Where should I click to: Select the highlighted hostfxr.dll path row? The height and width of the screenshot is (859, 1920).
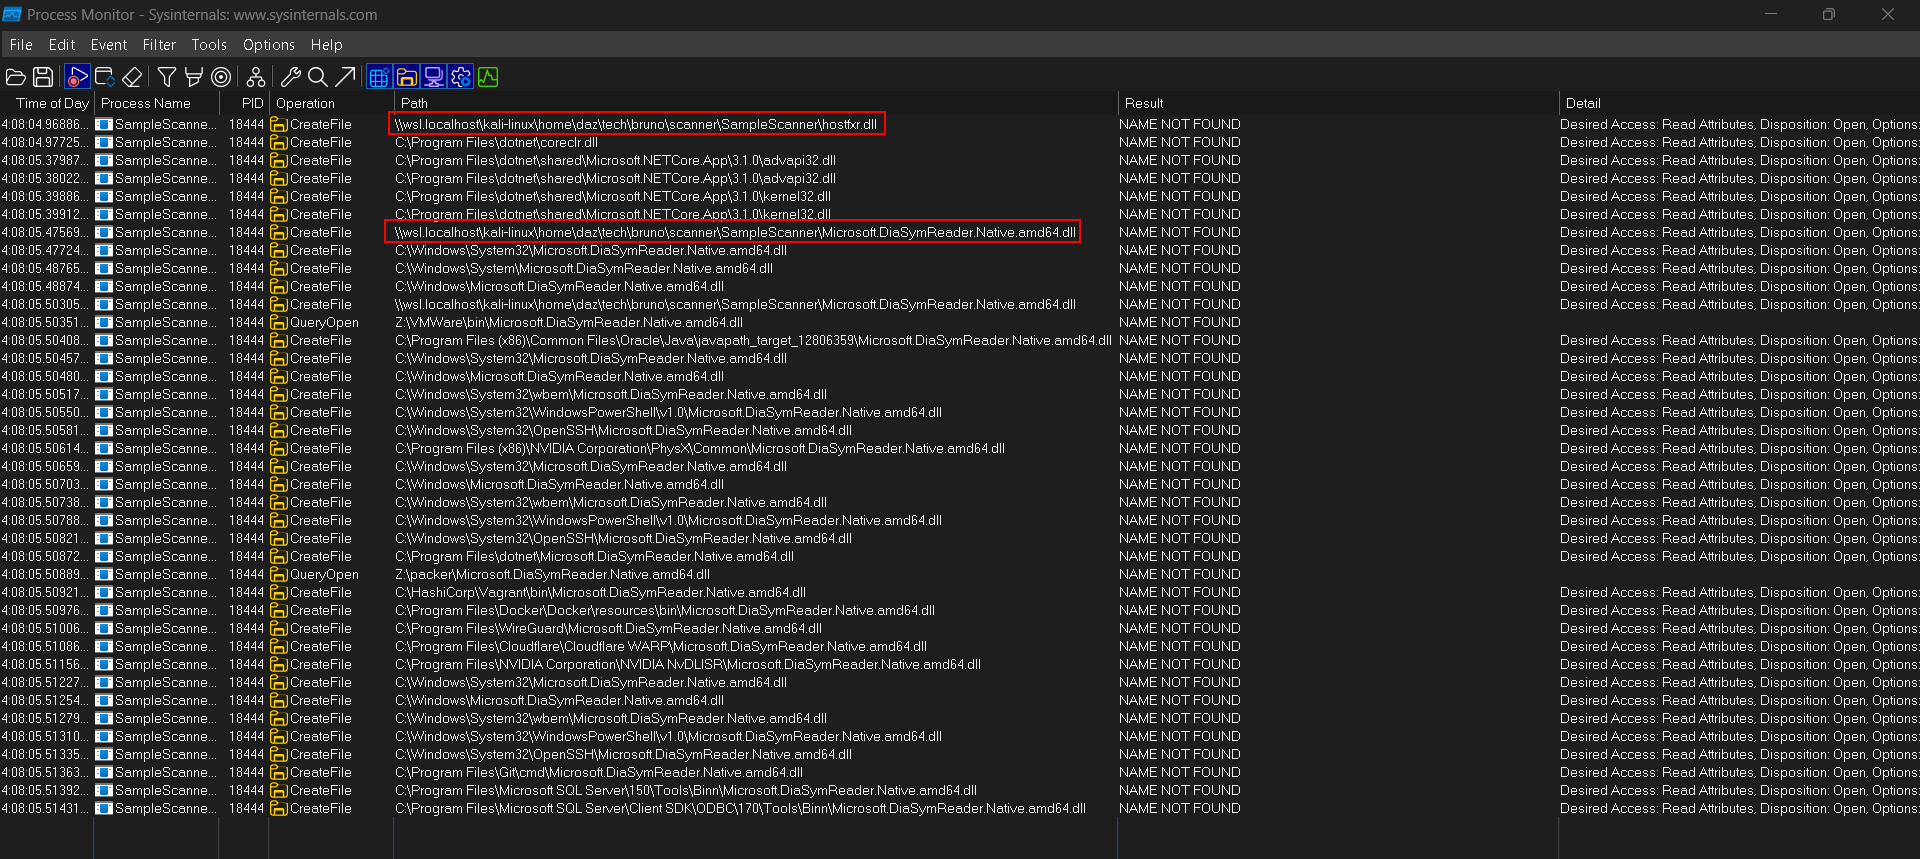pyautogui.click(x=636, y=125)
